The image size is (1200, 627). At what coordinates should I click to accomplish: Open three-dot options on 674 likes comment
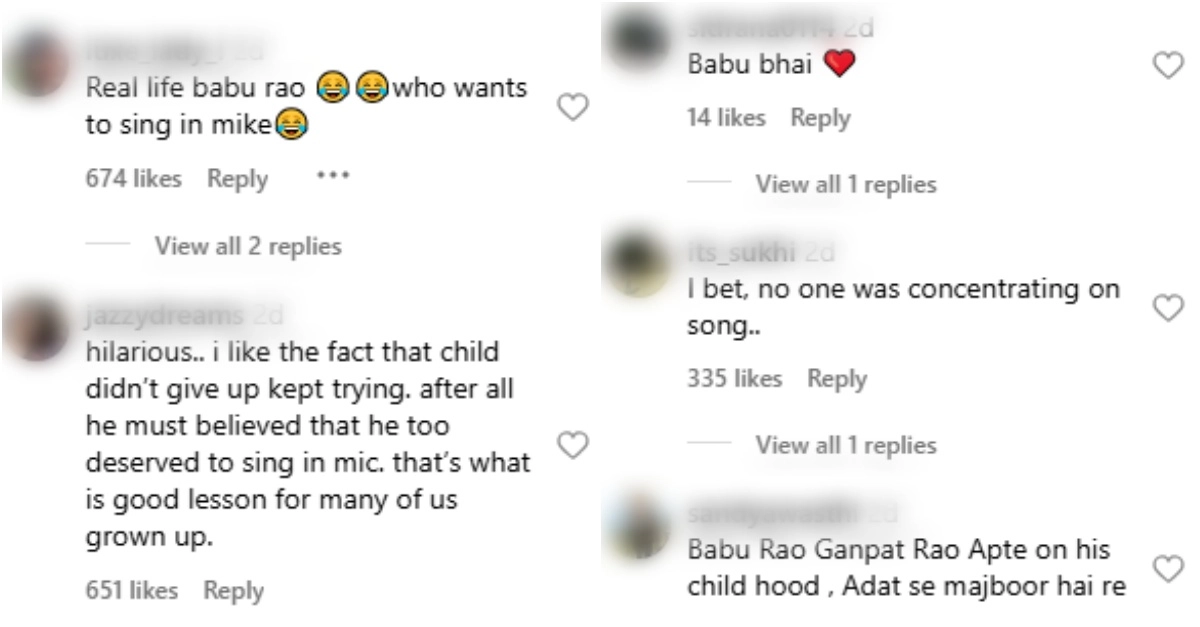tap(332, 177)
